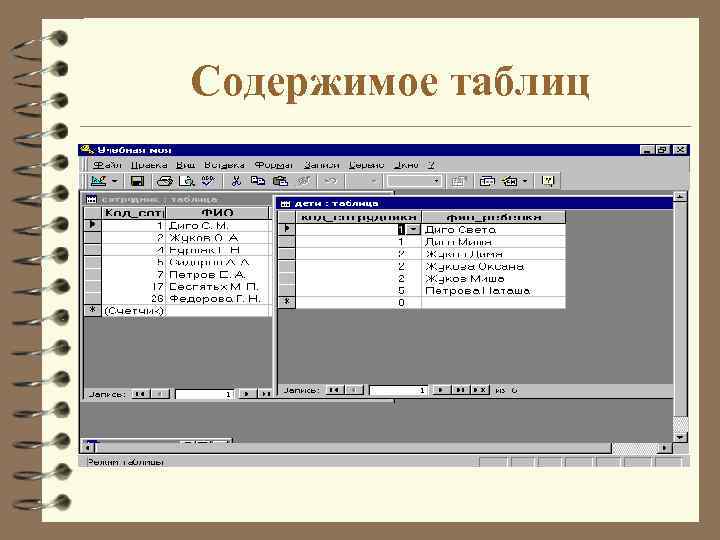Click the сотрудник : таблица title bar
720x540 pixels.
(x=179, y=199)
